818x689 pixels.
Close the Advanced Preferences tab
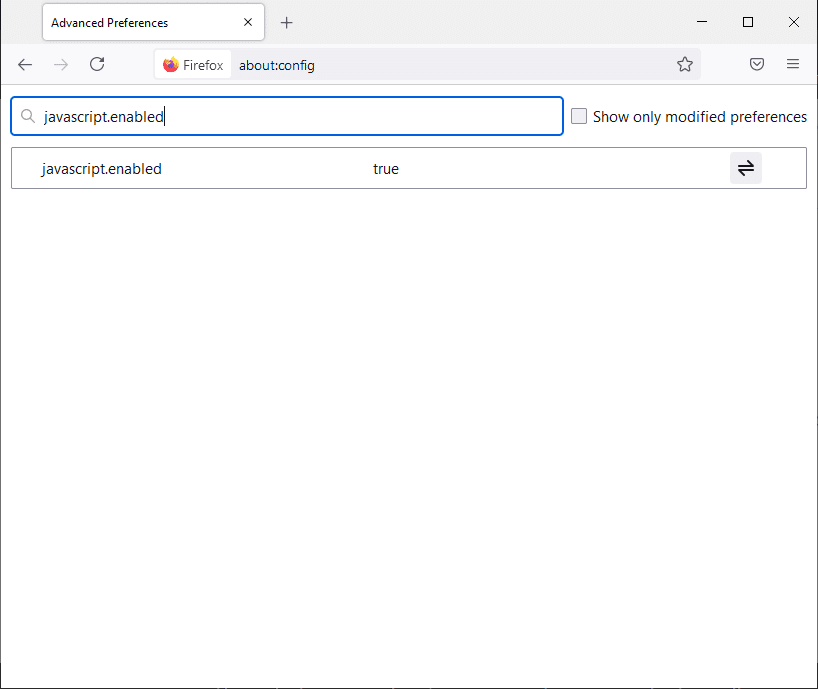pos(248,22)
